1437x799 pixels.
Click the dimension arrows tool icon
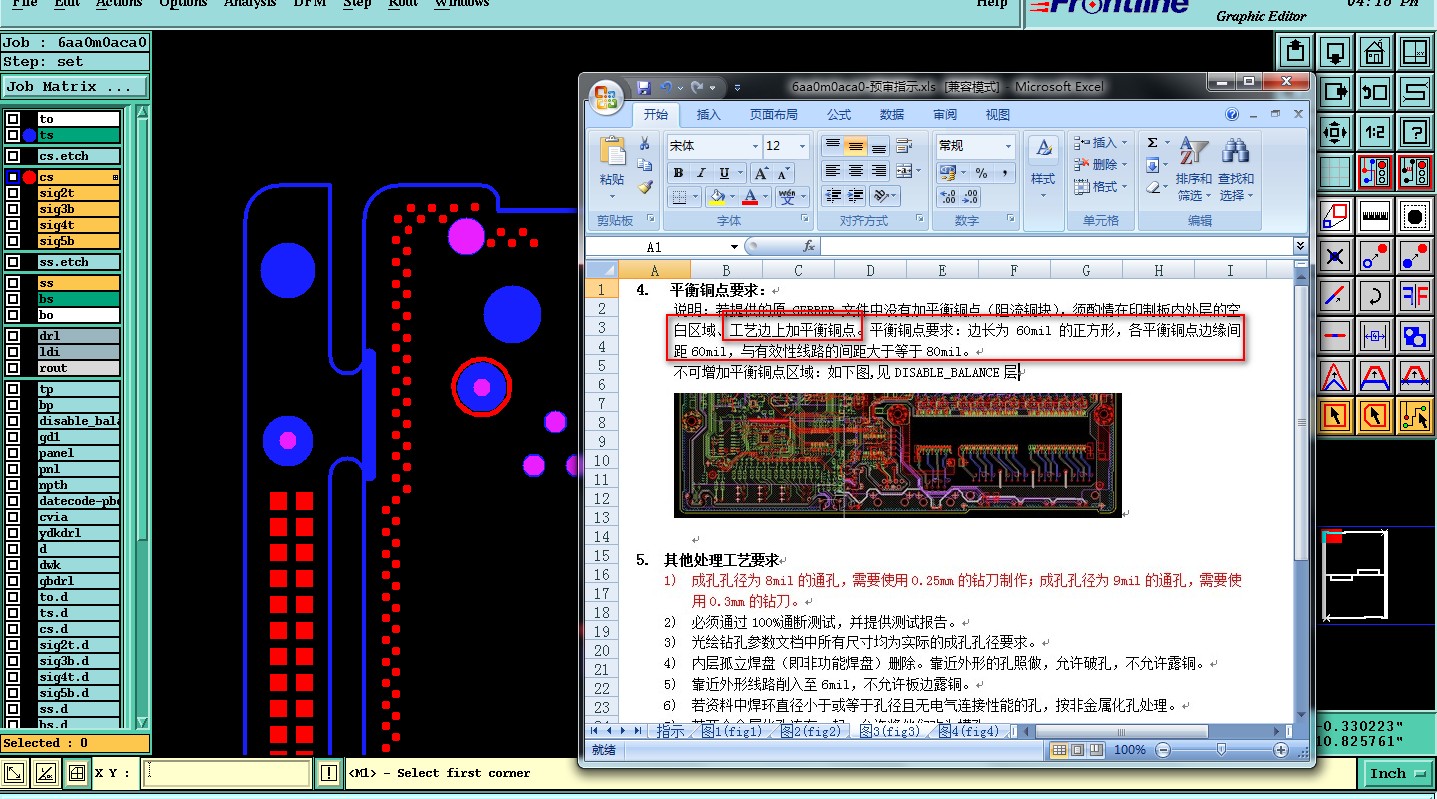[1376, 336]
